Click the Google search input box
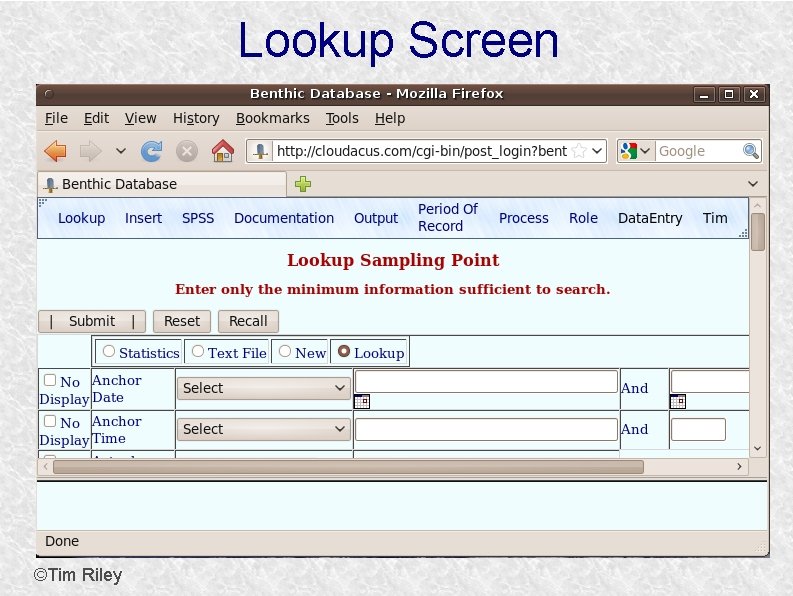 tap(698, 151)
